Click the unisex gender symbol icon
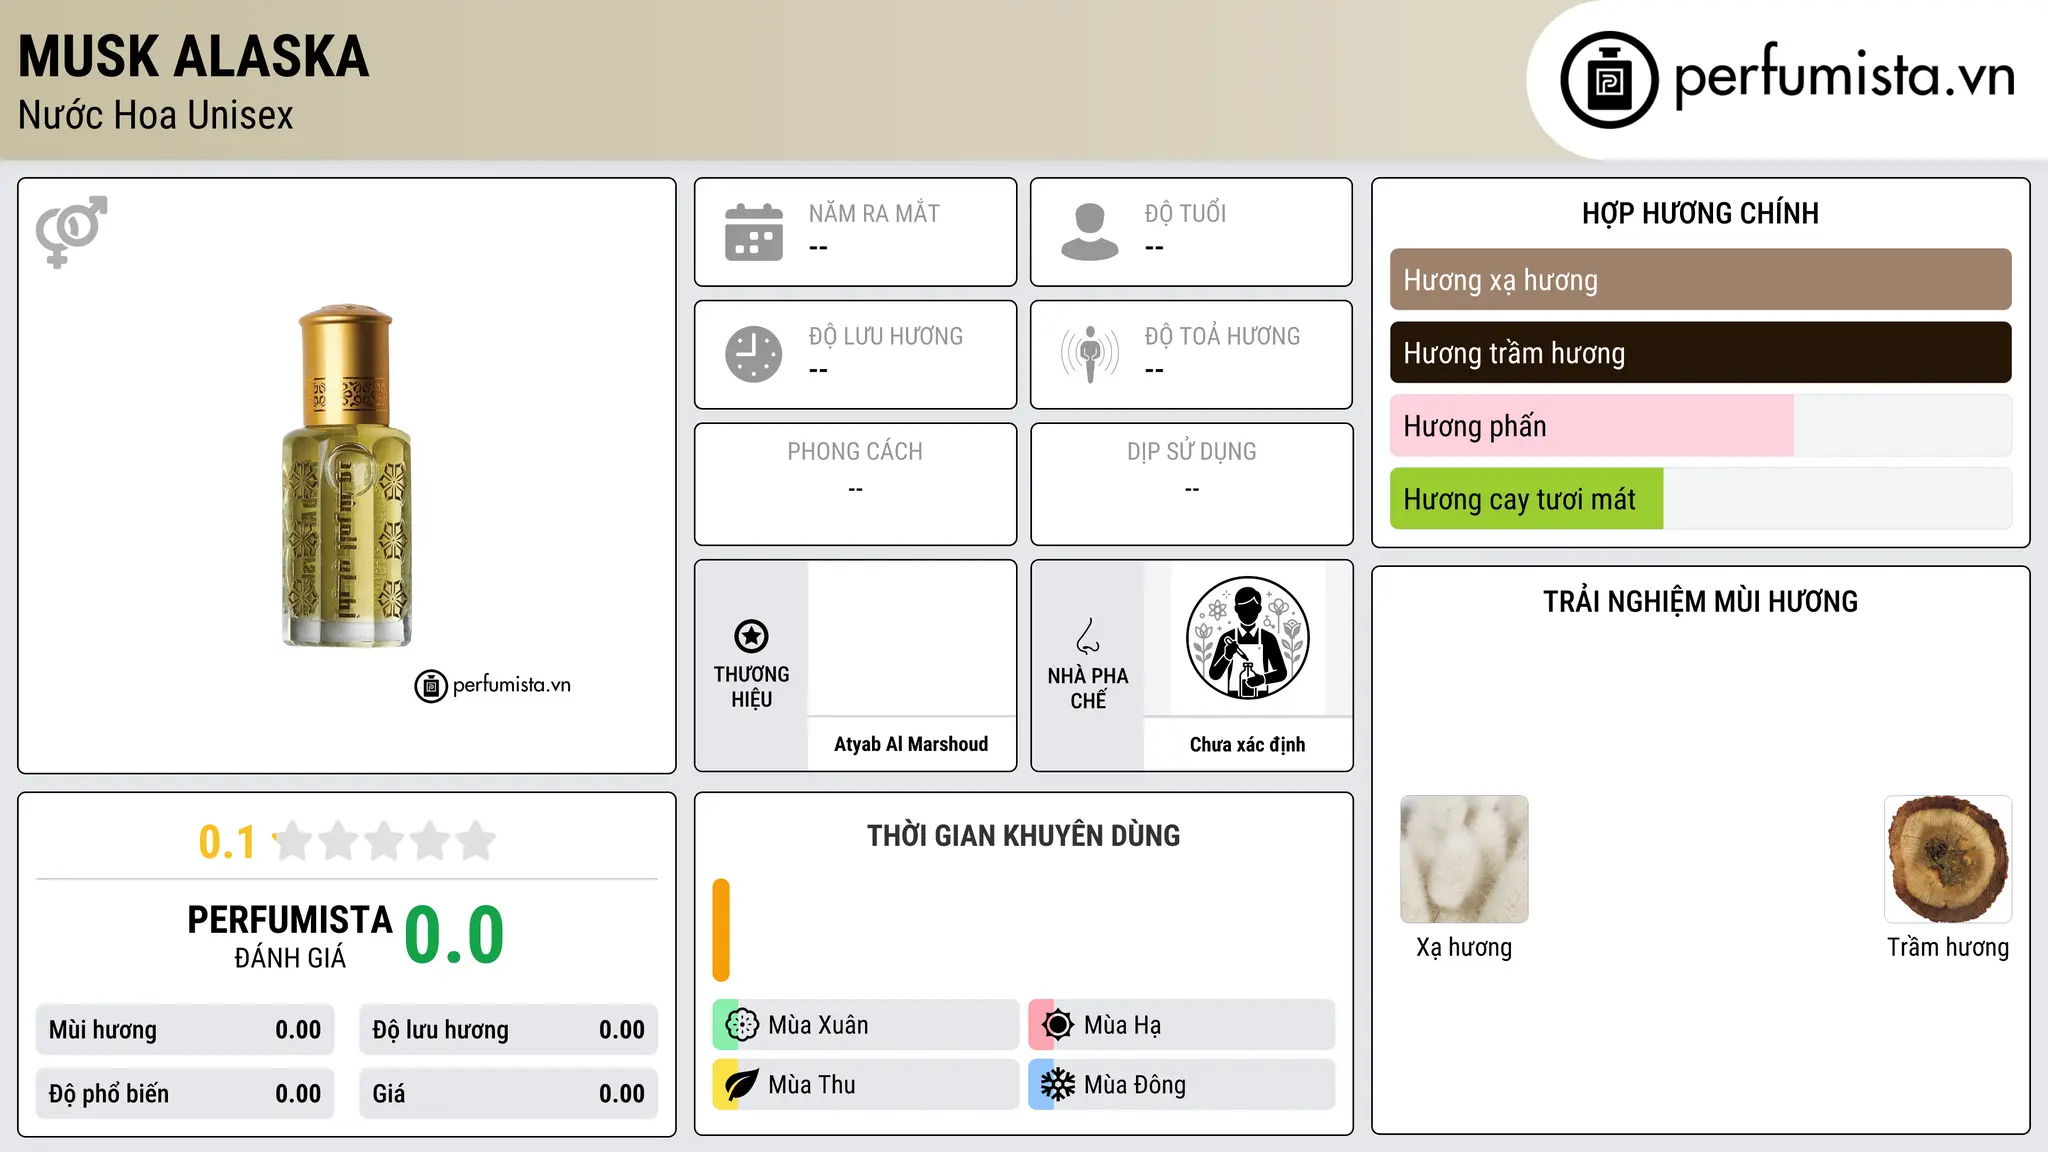Screen dimensions: 2048x1152 71,232
